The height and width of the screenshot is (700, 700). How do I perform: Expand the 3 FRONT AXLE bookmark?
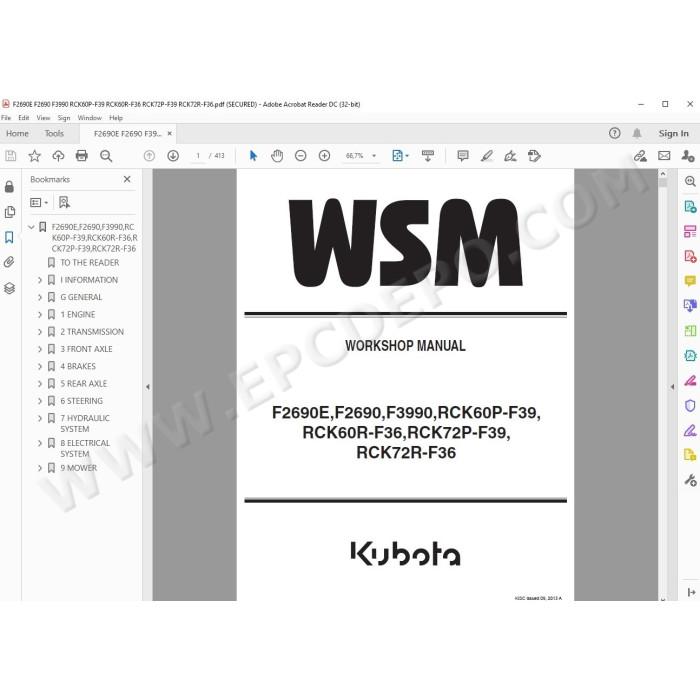coord(40,349)
